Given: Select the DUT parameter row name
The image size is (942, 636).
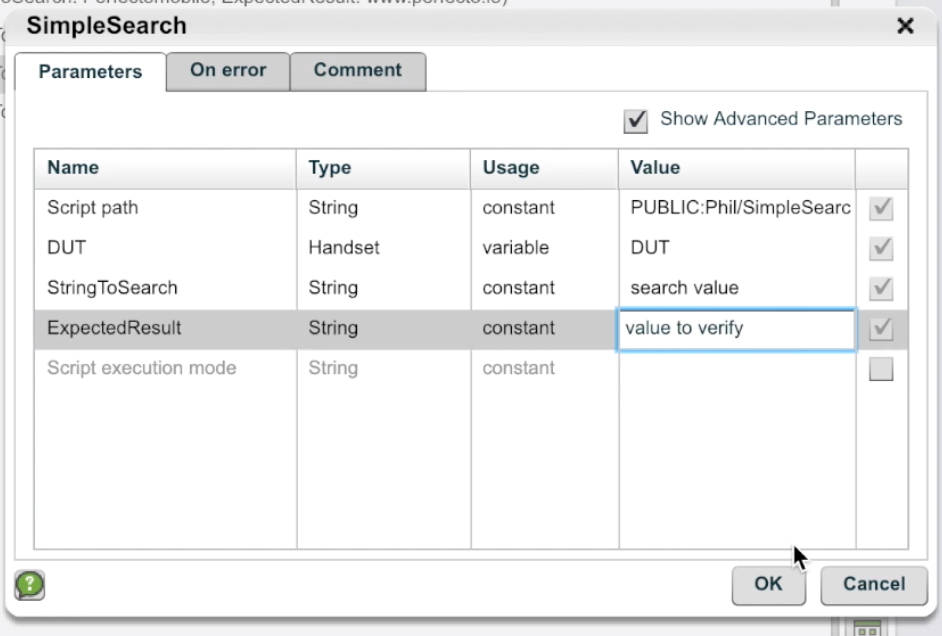Looking at the screenshot, I should click(65, 248).
